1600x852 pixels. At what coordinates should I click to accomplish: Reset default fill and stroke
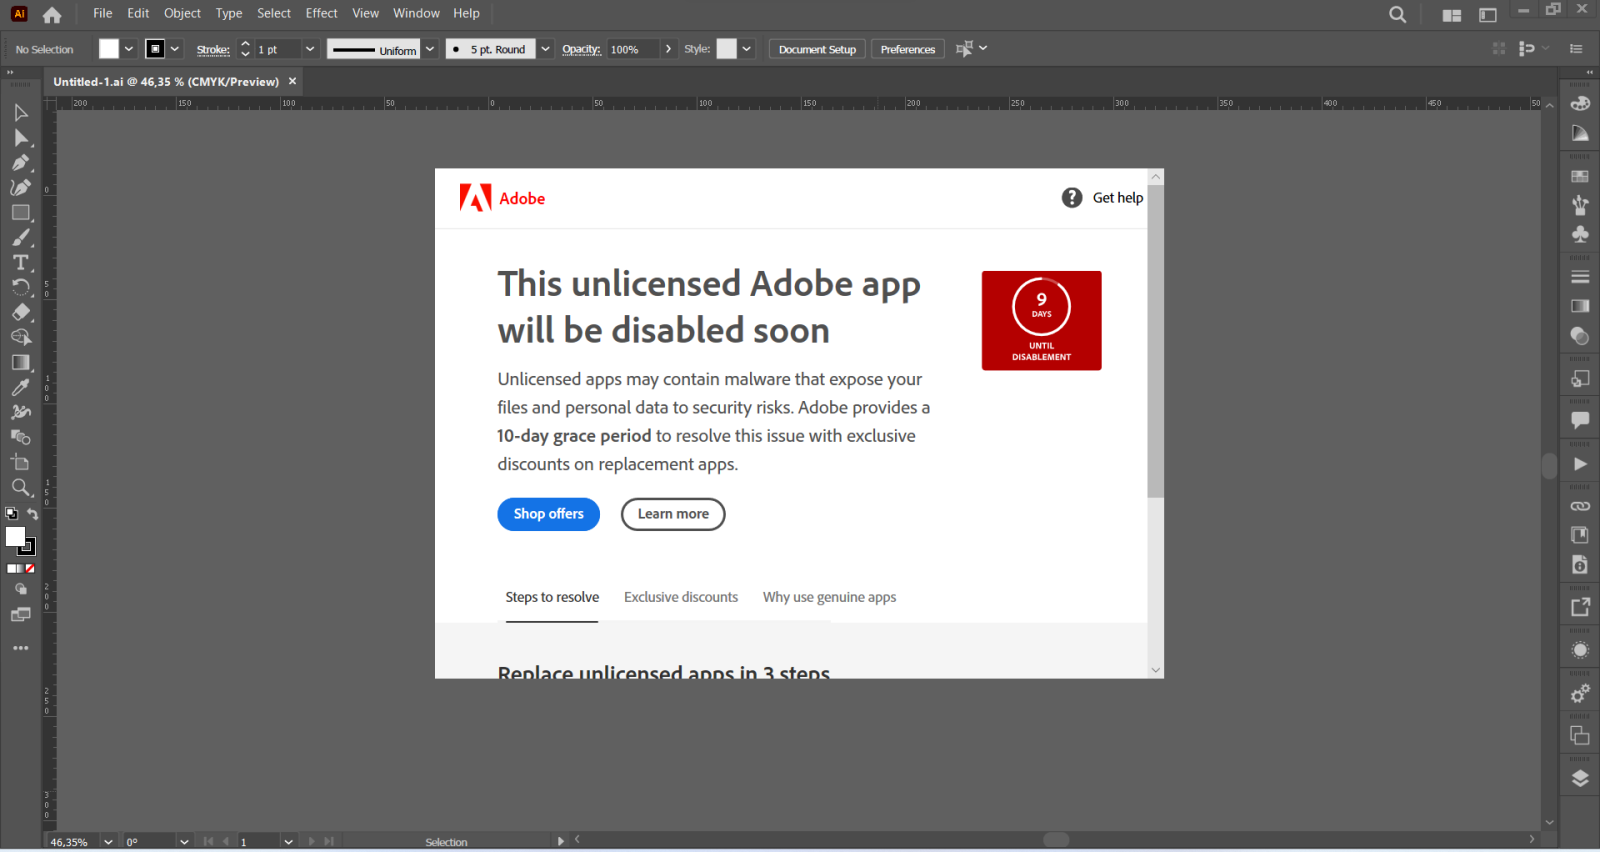pyautogui.click(x=11, y=514)
